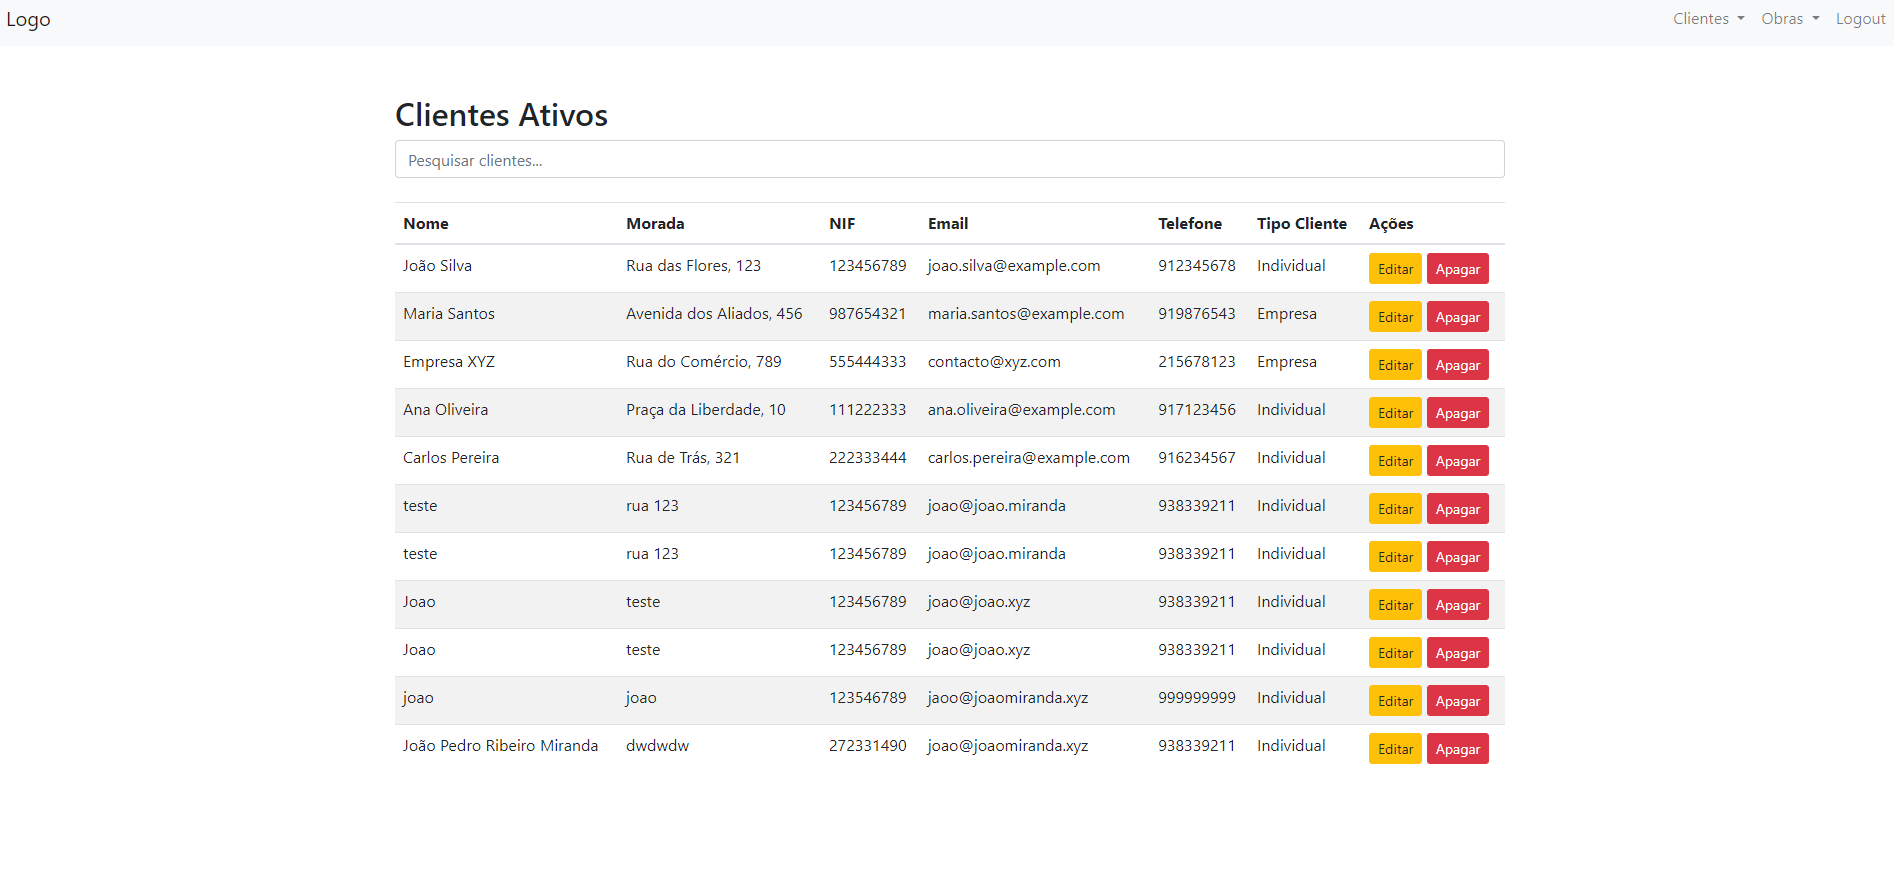Delete Carlos Pereira's entry
The width and height of the screenshot is (1894, 896).
tap(1457, 461)
